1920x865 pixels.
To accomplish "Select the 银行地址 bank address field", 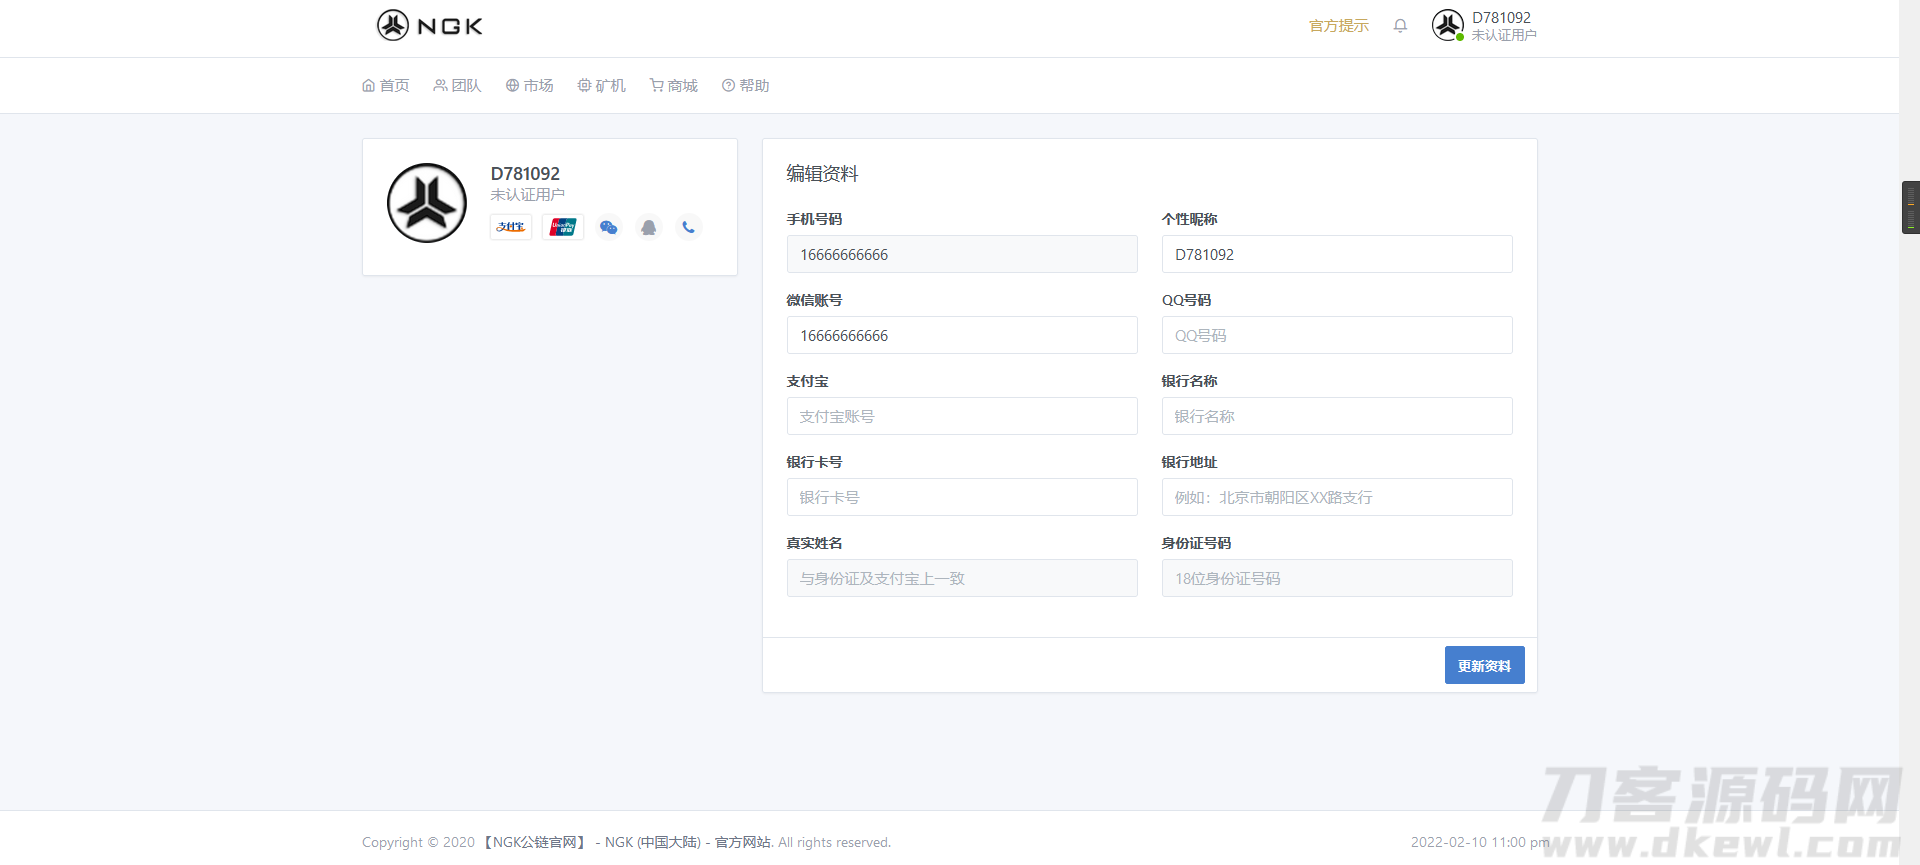I will [1336, 497].
